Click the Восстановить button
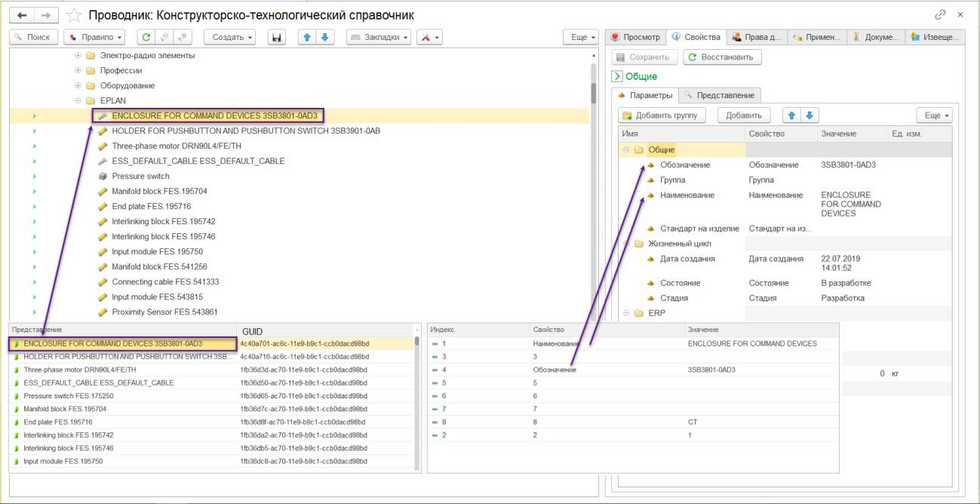 point(723,57)
